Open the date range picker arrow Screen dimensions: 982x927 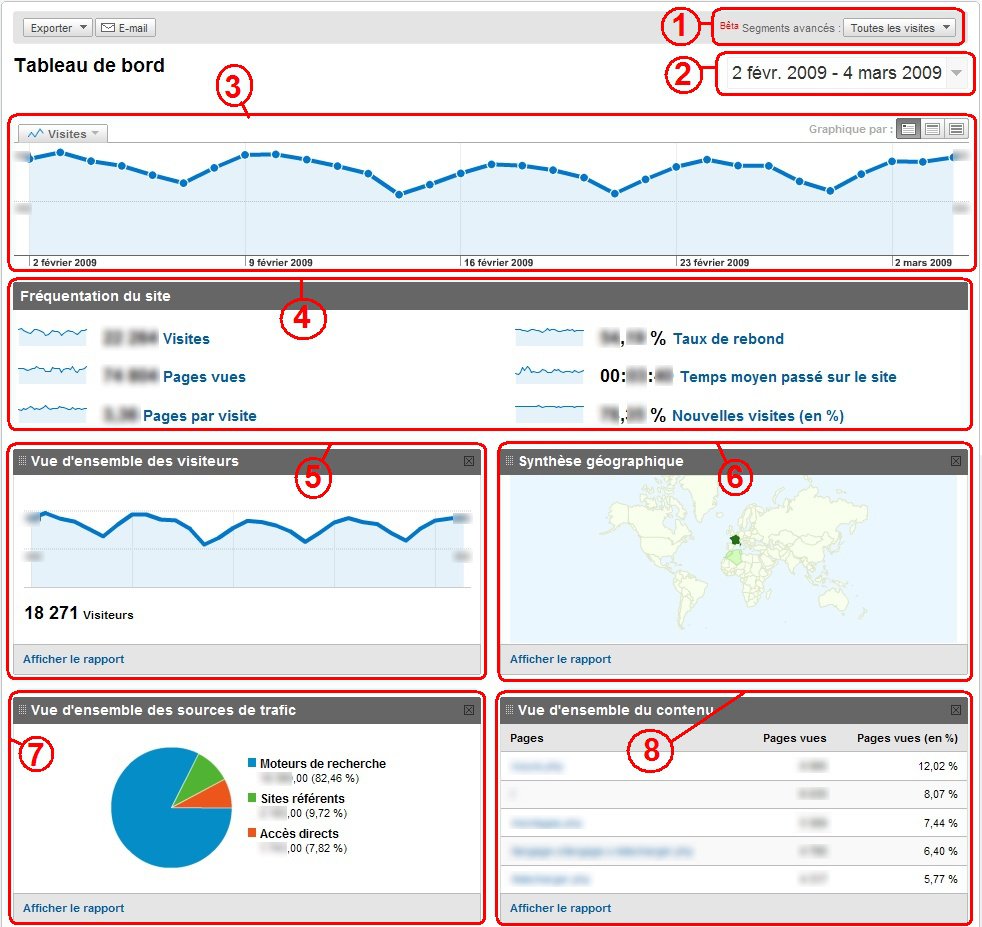(x=958, y=73)
